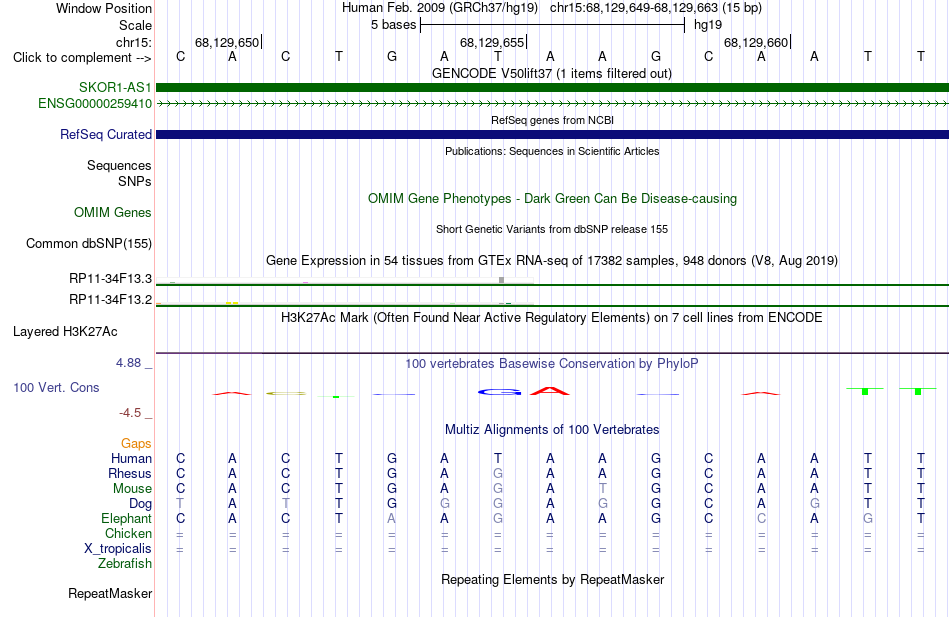This screenshot has width=950, height=617.
Task: Click the gray G in the Rhesus row
Action: (498, 473)
